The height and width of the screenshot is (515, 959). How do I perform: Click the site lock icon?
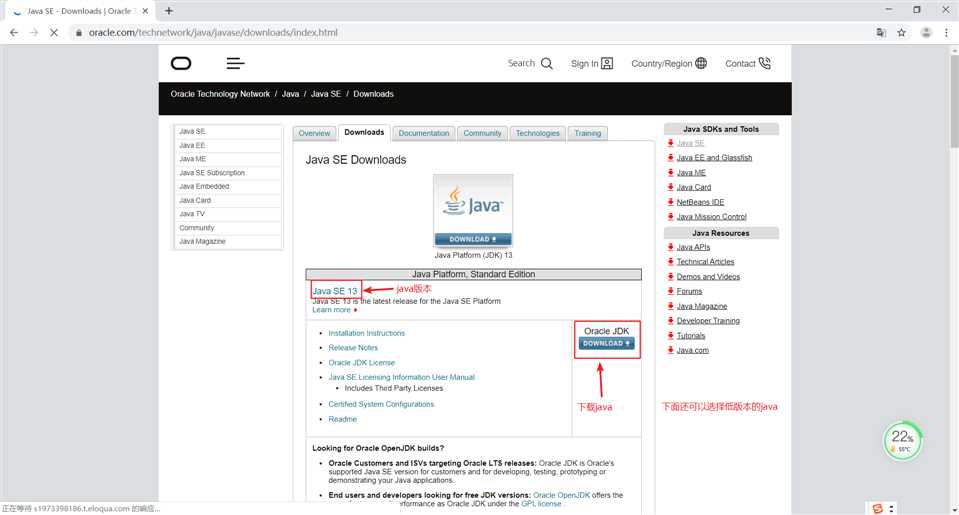pos(78,32)
